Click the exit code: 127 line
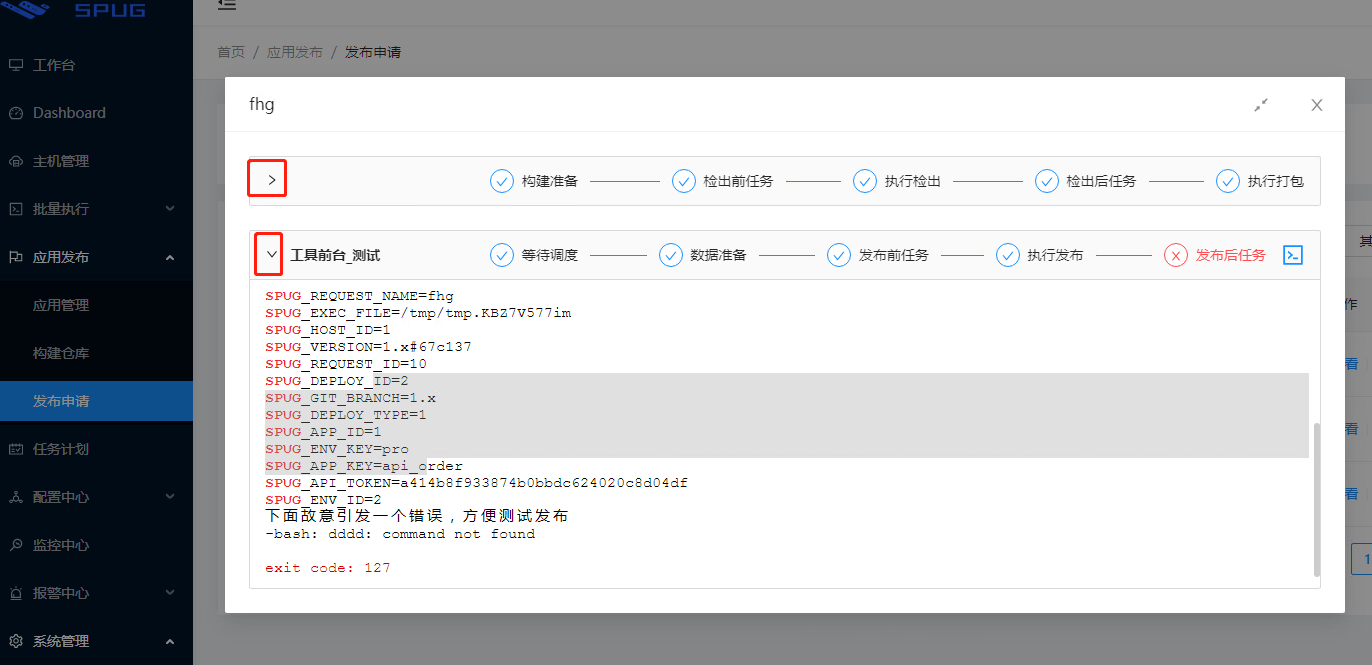 click(328, 568)
